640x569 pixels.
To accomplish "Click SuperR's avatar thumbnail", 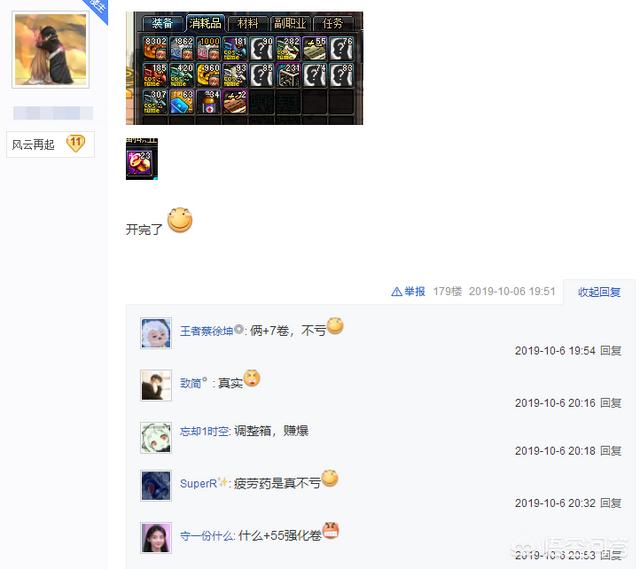I will tap(156, 485).
